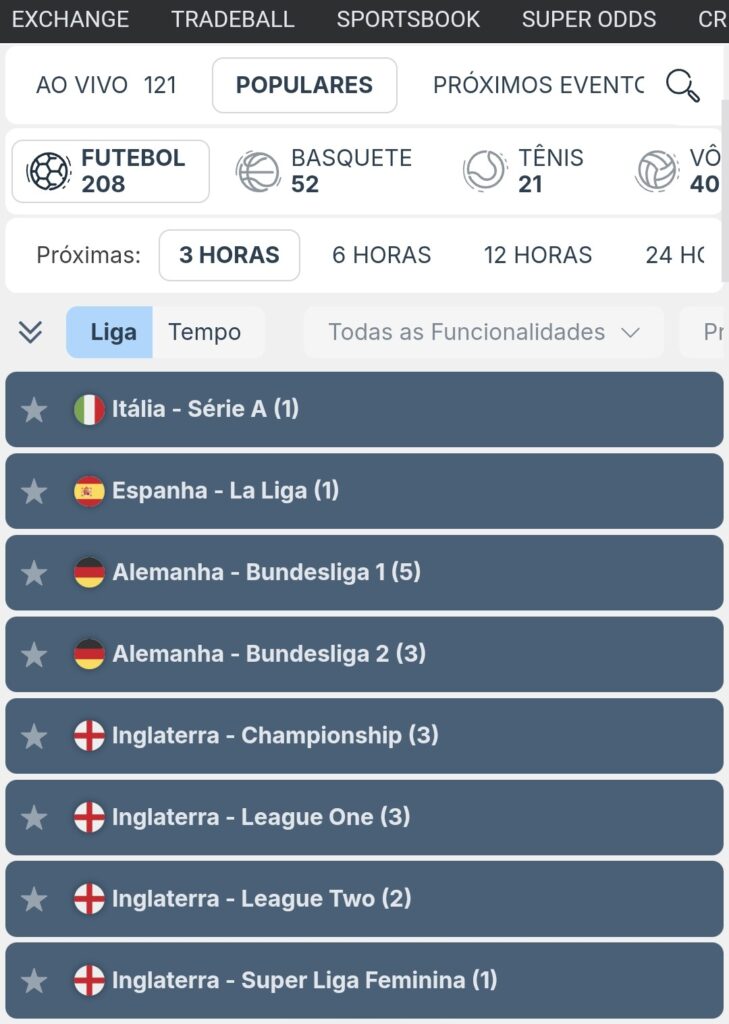Select the Tênis tennis ball icon
Image resolution: width=729 pixels, height=1024 pixels.
coord(484,171)
